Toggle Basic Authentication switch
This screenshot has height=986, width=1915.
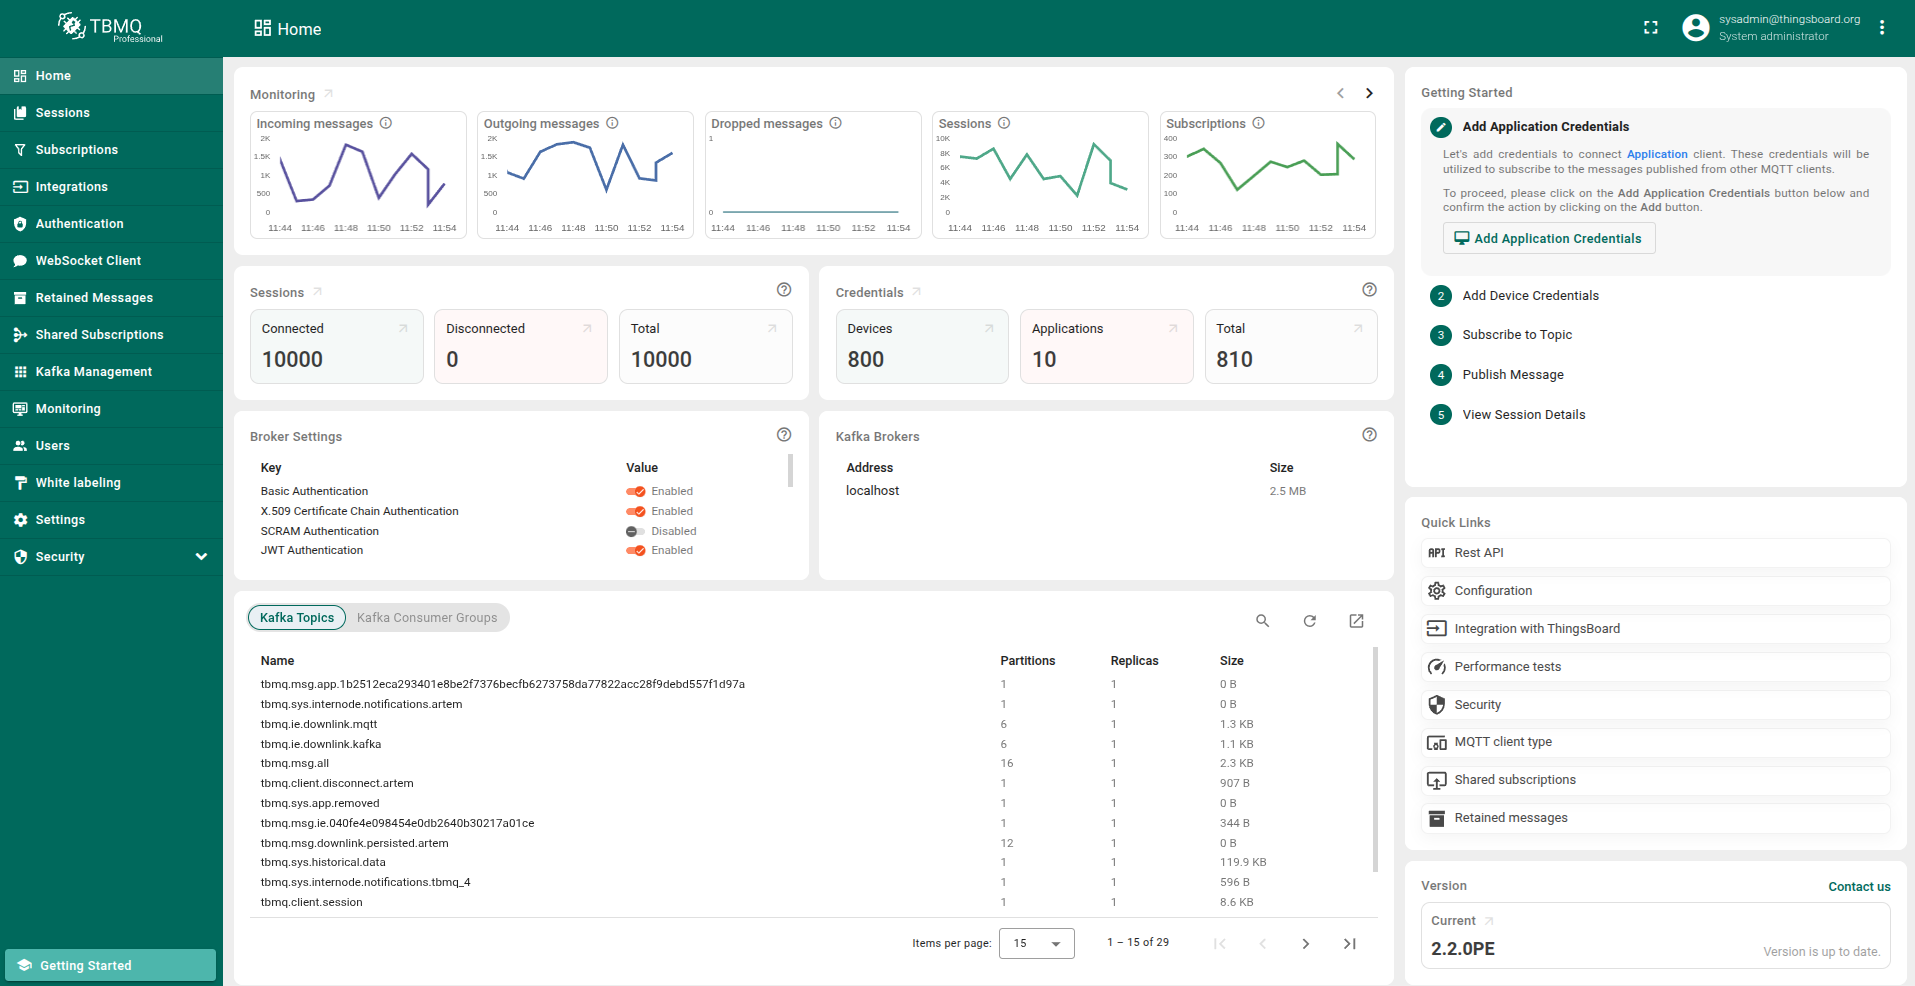point(636,492)
